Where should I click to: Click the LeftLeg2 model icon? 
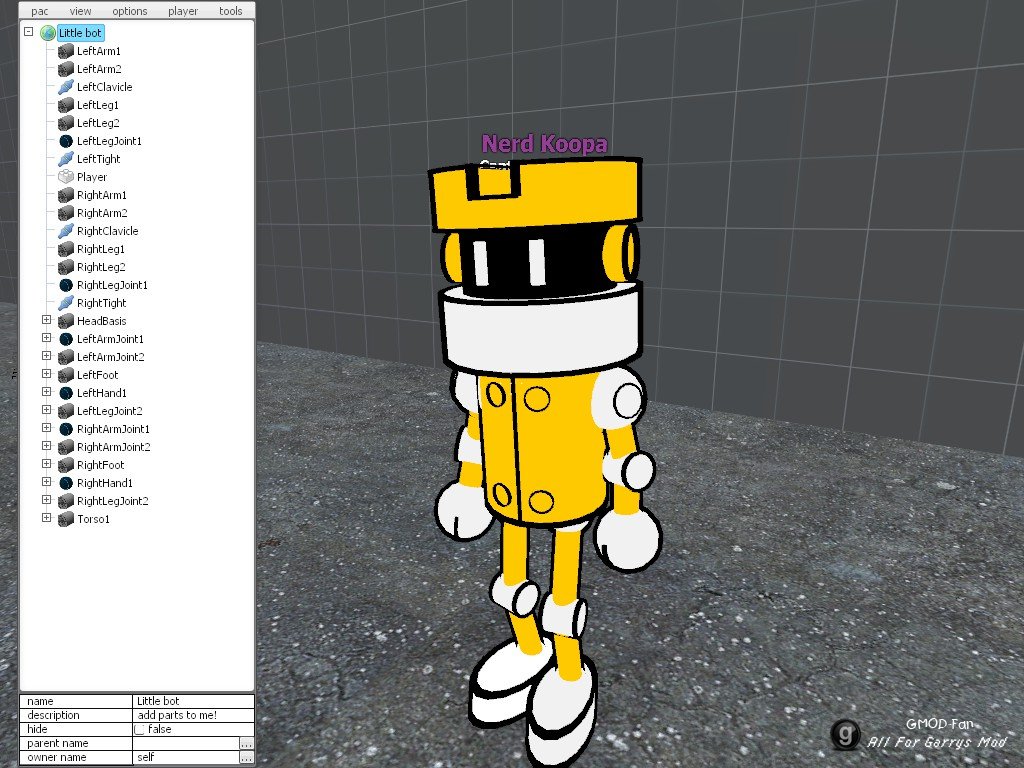click(65, 123)
